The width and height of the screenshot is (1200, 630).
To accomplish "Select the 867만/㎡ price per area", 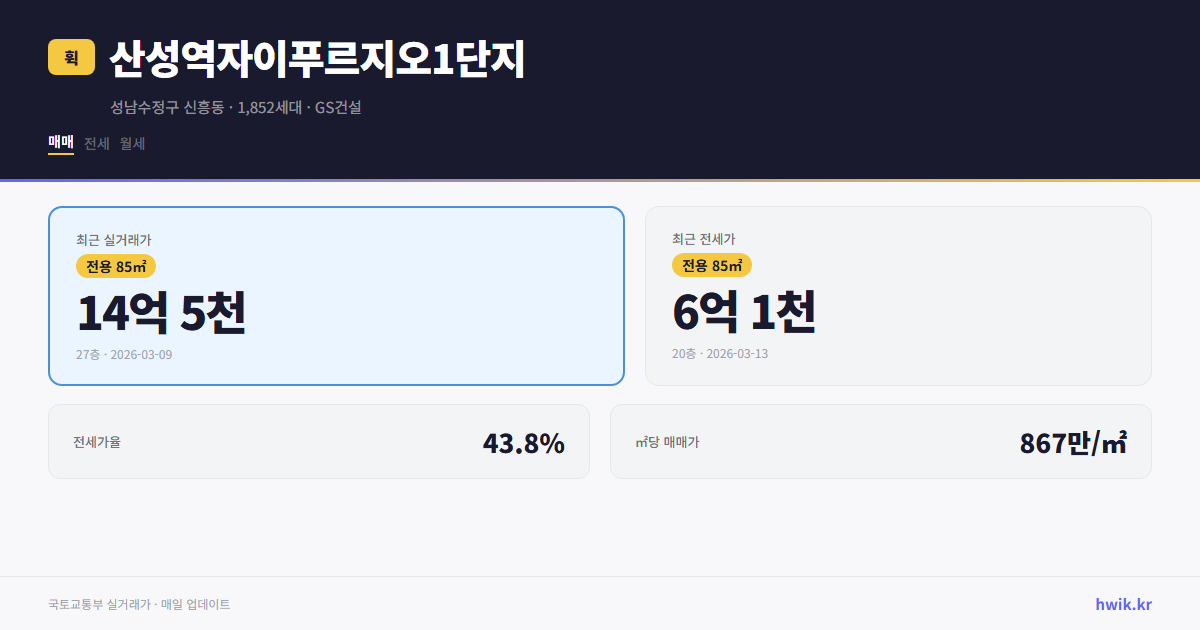I will tap(1073, 441).
